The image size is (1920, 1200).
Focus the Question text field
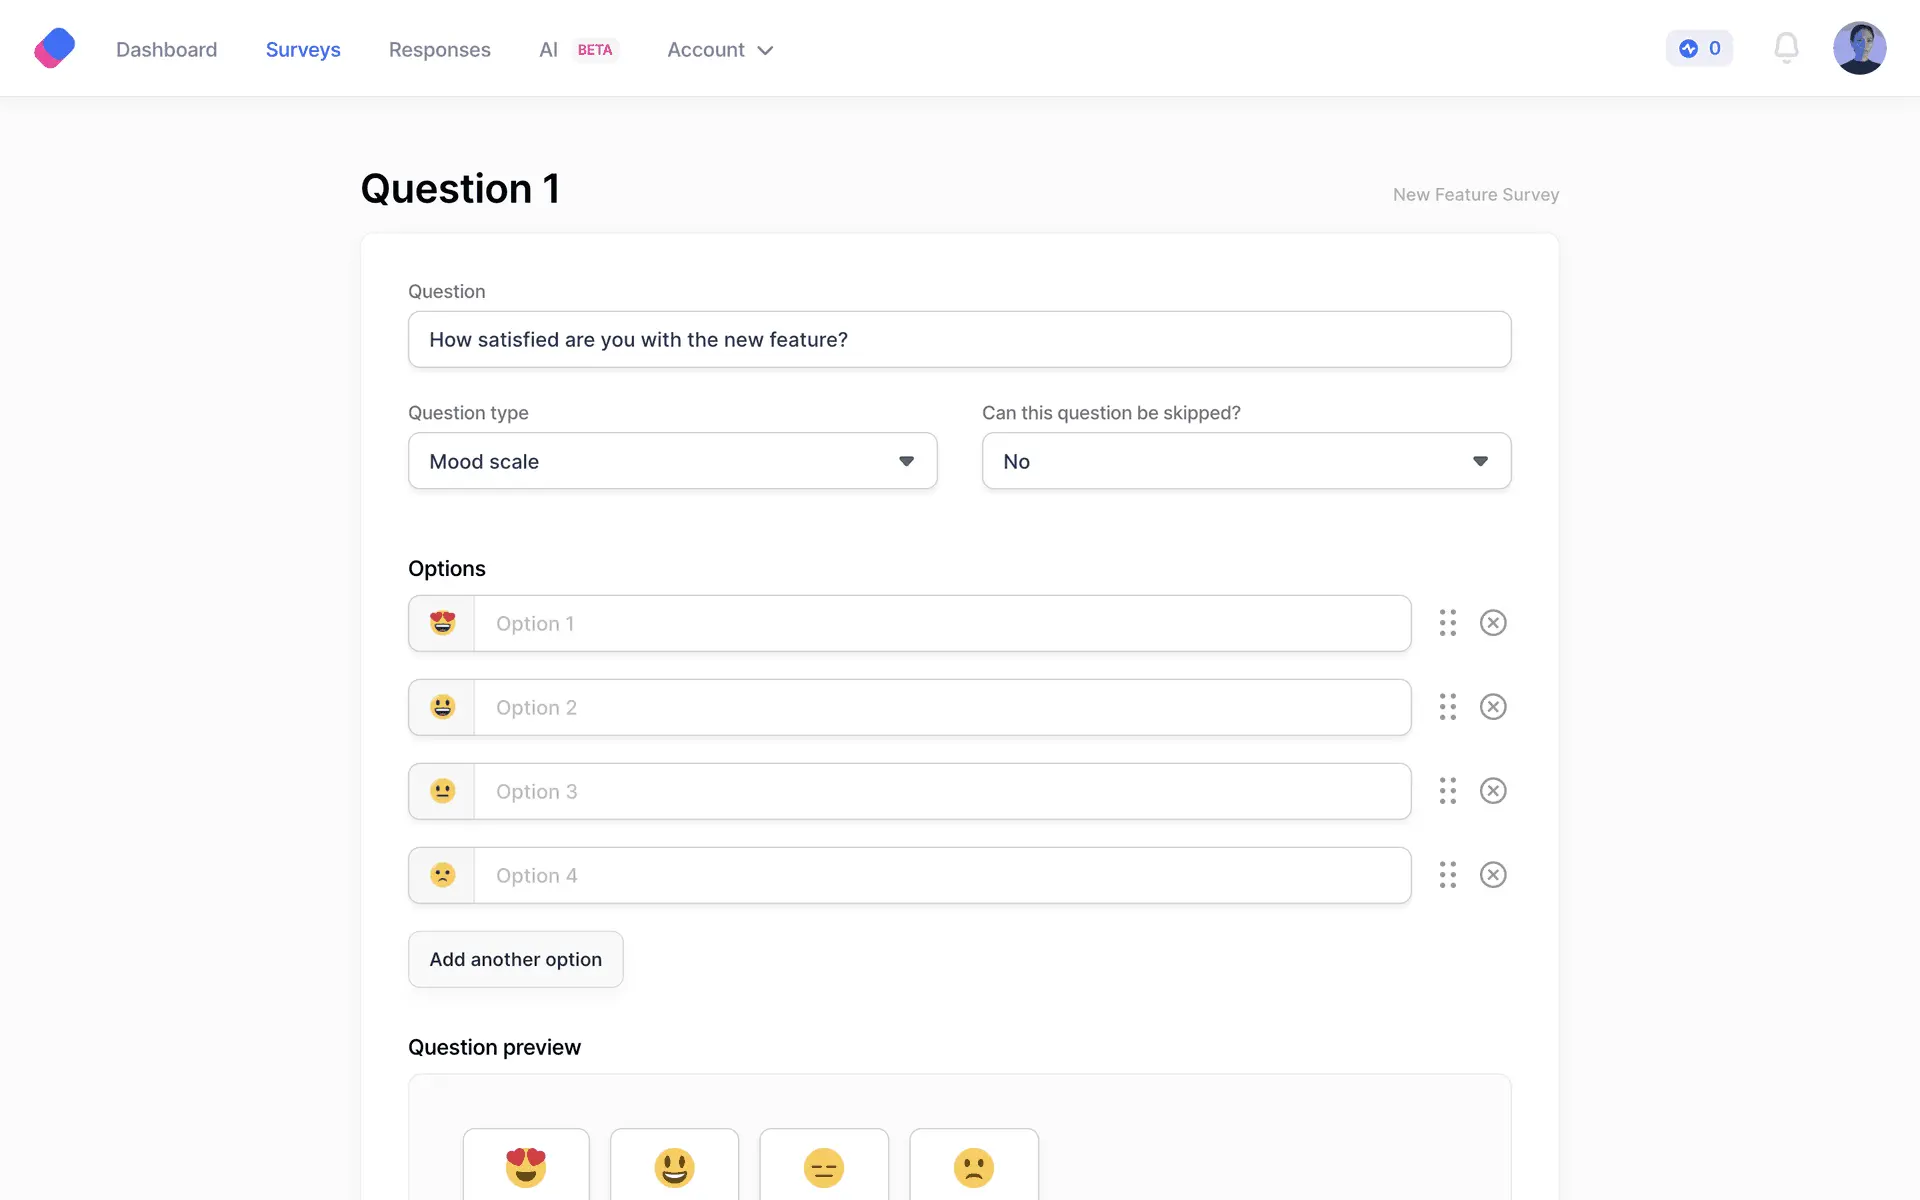tap(959, 340)
